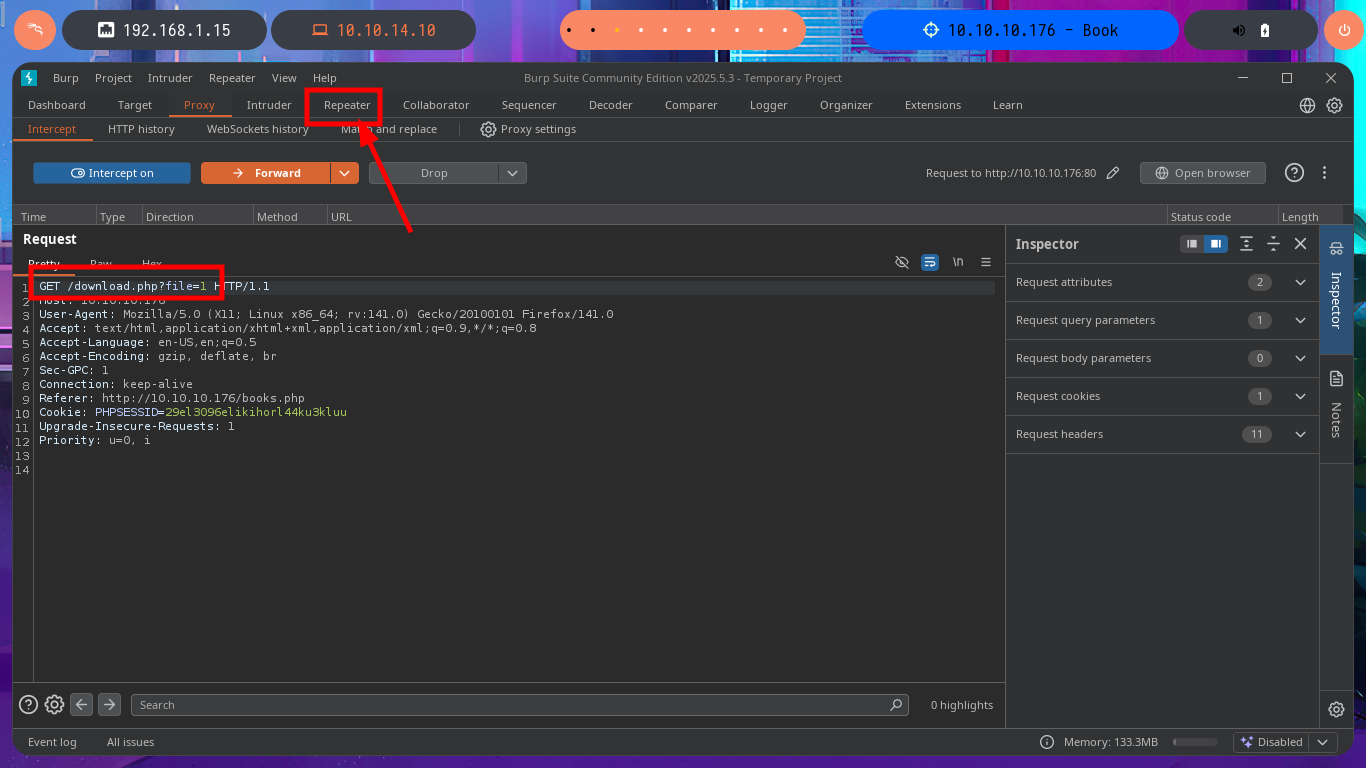Click the Event log link
Image resolution: width=1366 pixels, height=768 pixels.
coord(52,742)
